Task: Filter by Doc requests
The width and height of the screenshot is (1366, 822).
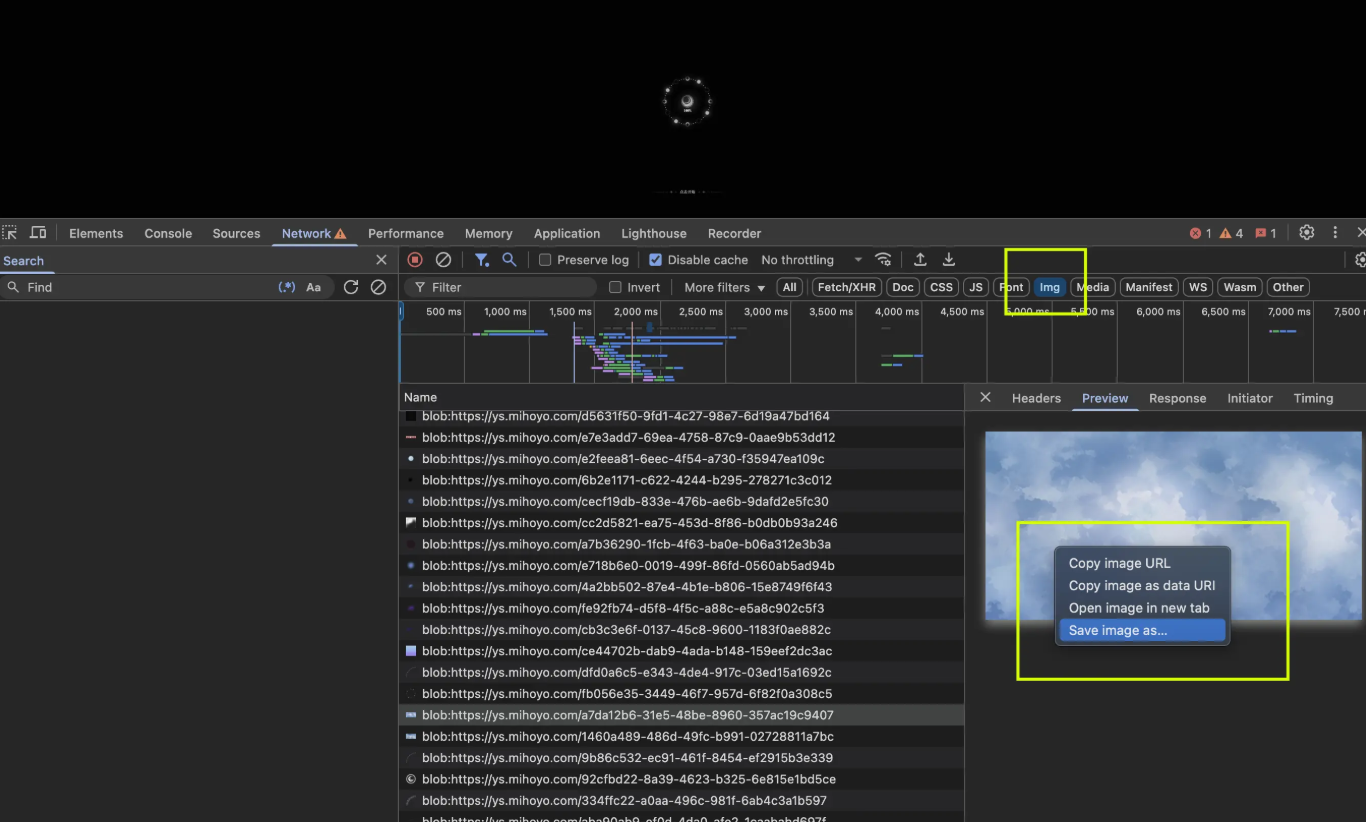Action: pyautogui.click(x=903, y=287)
